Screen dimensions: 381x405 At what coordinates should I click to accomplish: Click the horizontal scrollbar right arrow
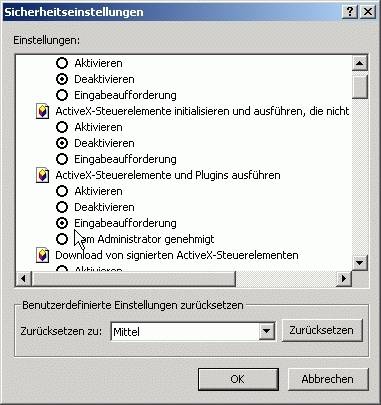[344, 278]
